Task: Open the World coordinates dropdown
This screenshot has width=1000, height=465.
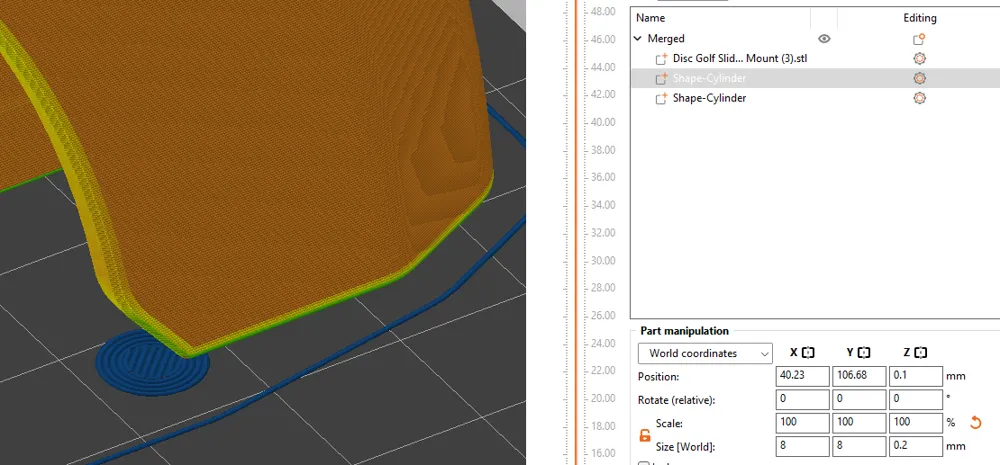Action: [705, 353]
